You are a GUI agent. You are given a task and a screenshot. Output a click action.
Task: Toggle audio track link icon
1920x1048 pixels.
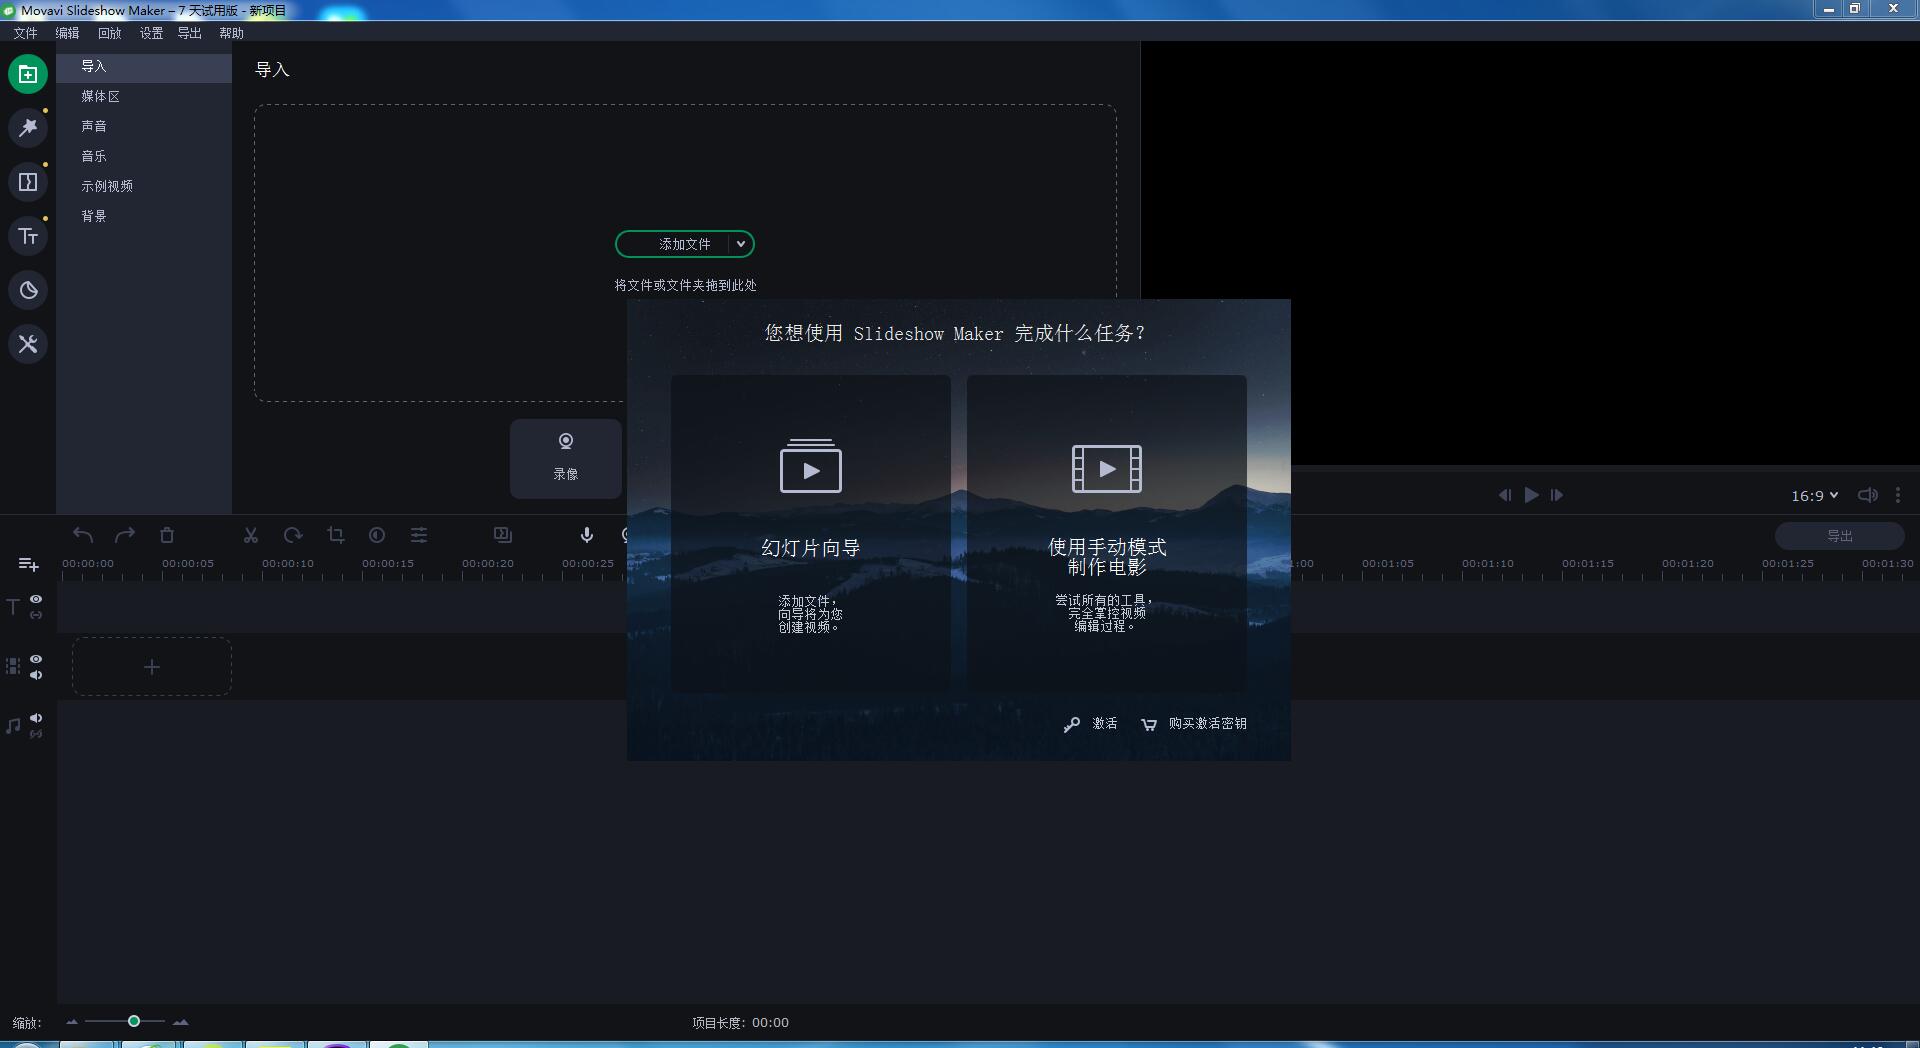36,734
